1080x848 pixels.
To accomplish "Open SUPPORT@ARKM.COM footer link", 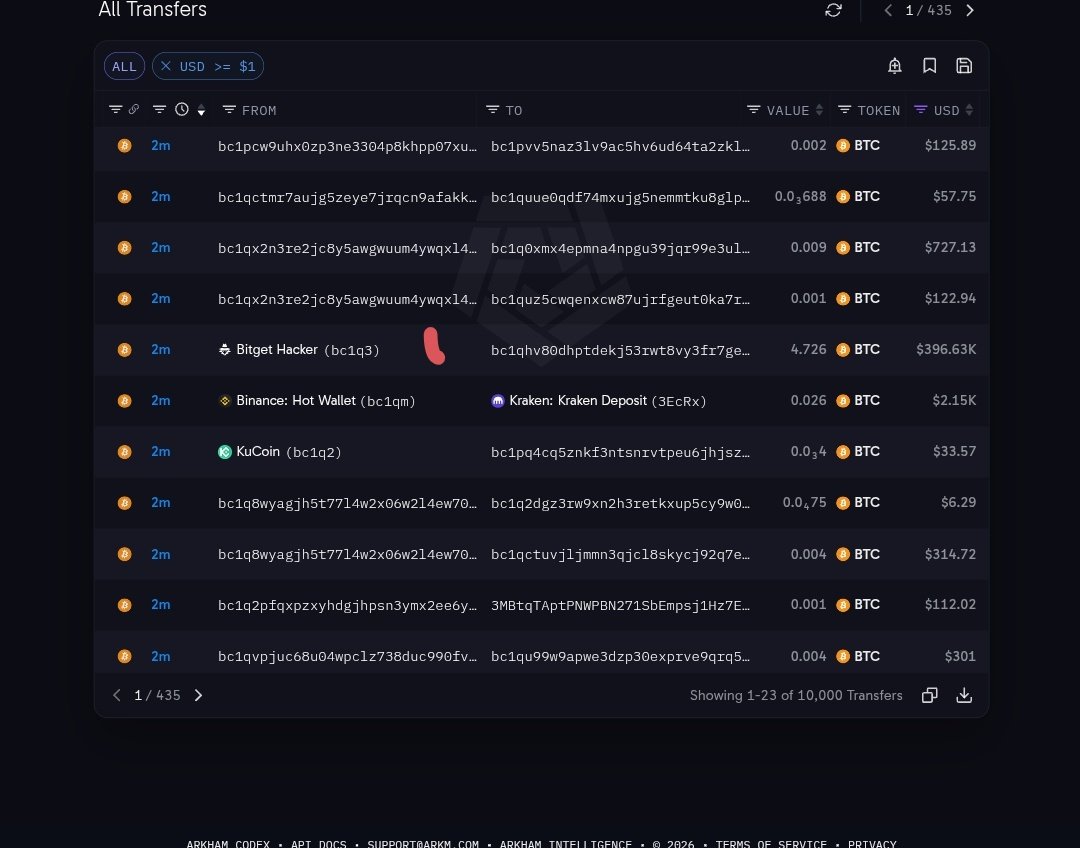I will [423, 843].
